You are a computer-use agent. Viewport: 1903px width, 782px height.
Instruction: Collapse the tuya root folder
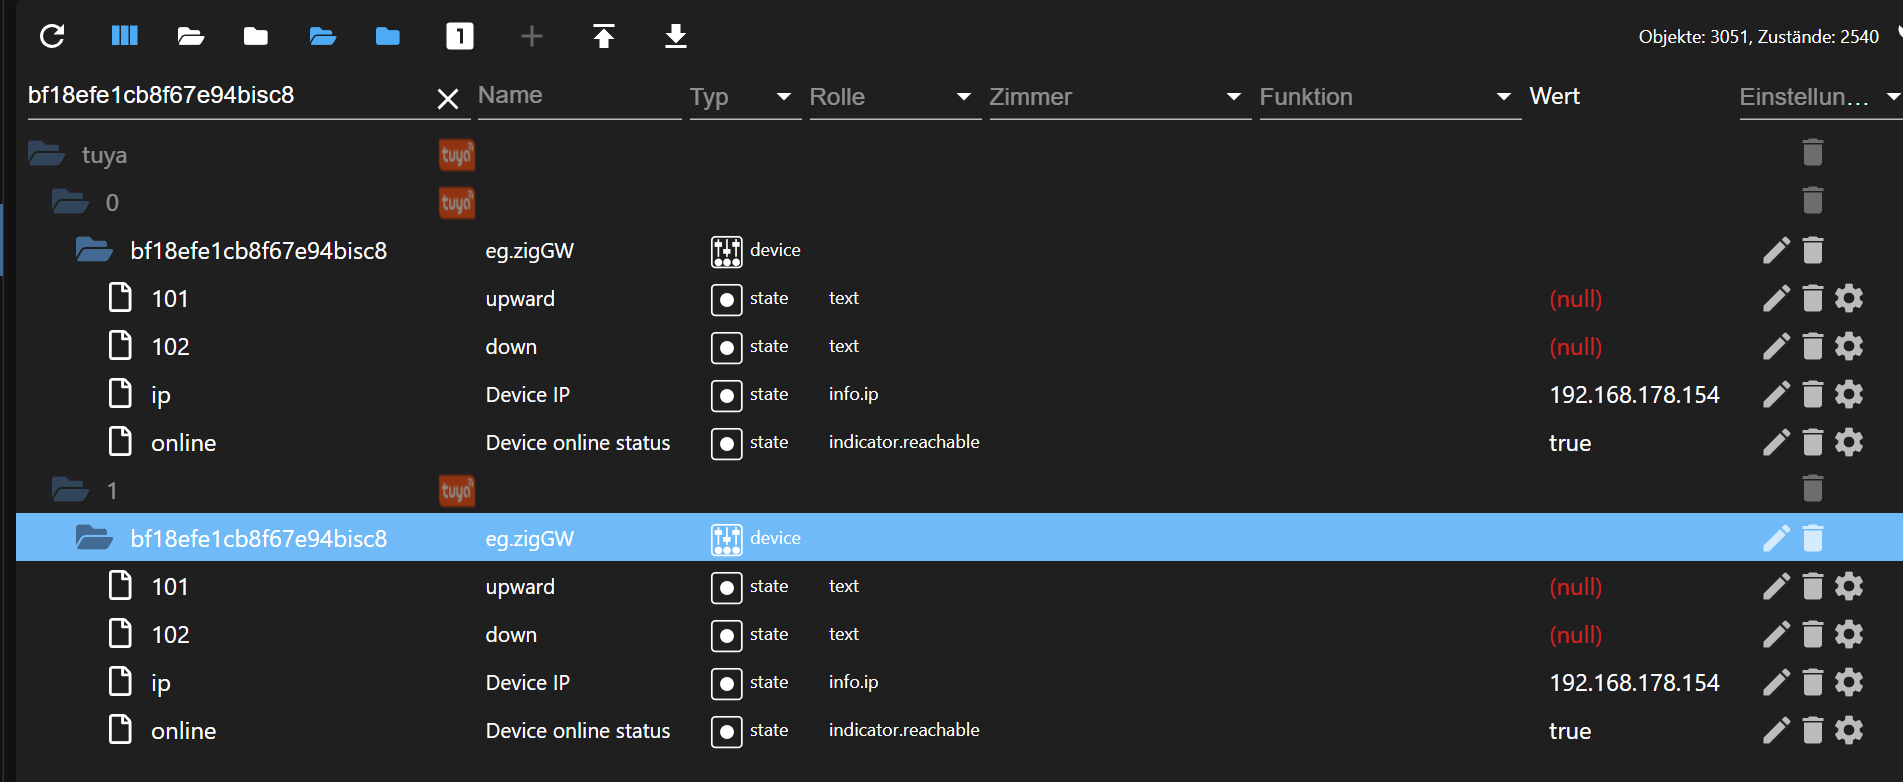(46, 154)
